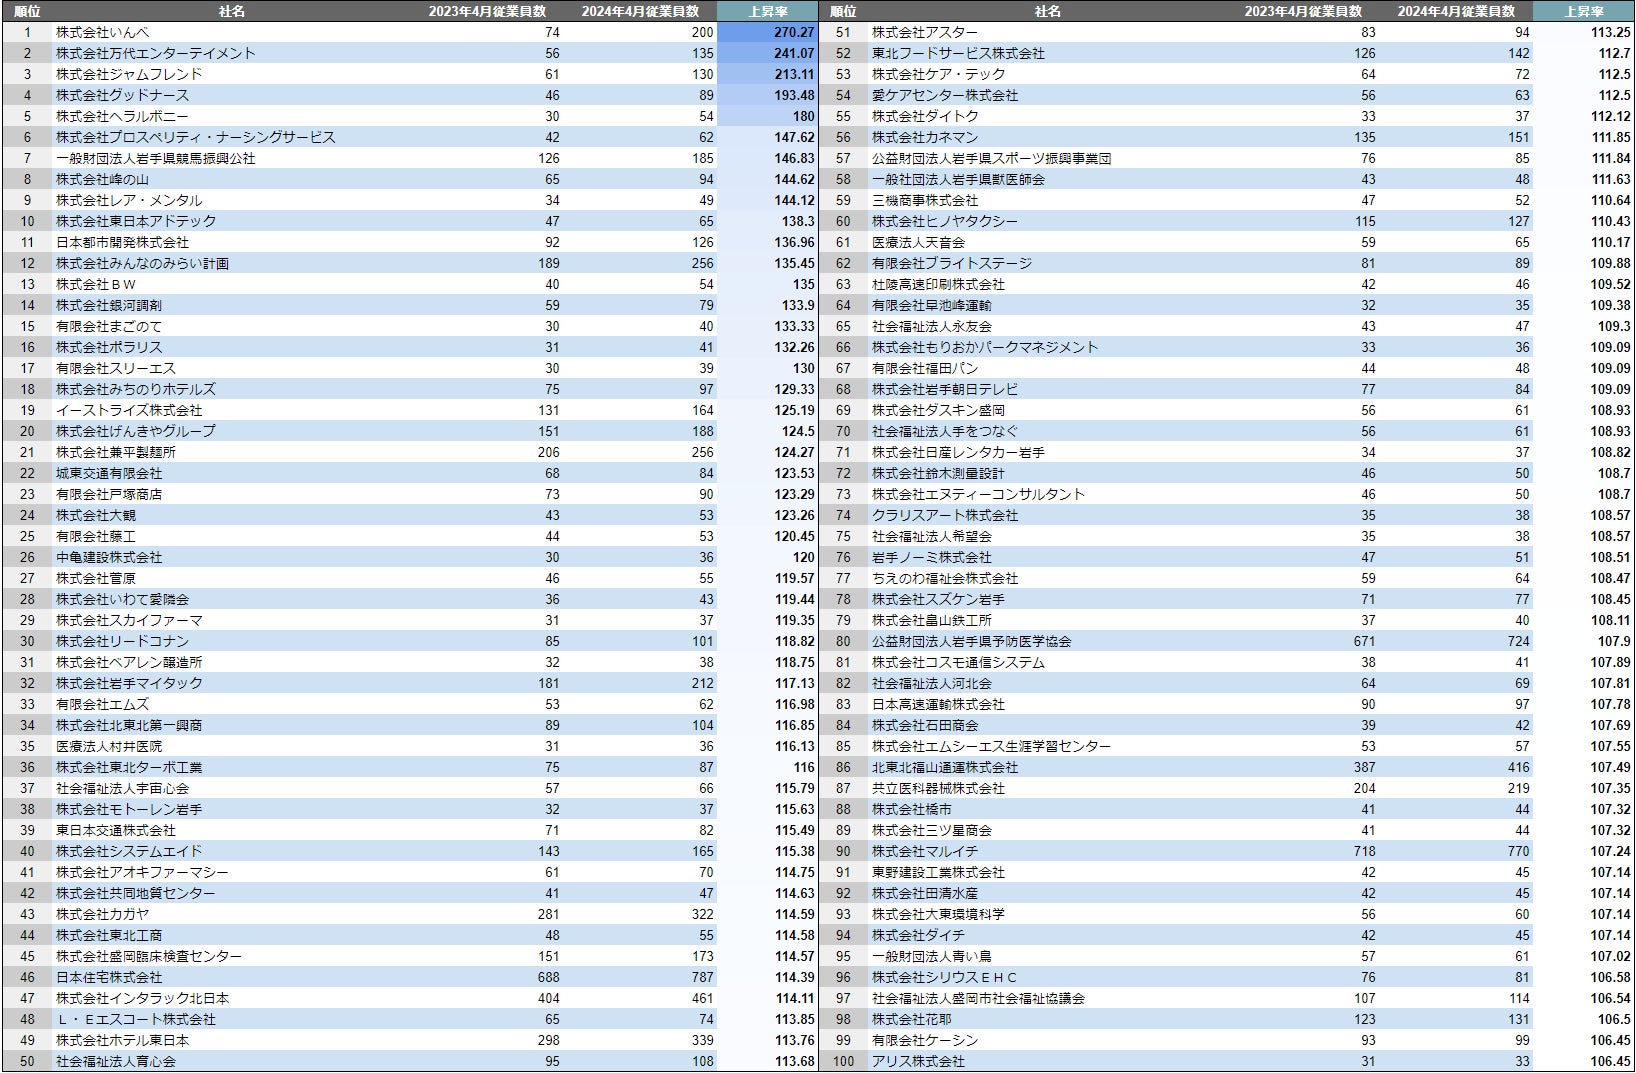
Task: Select 株式会社プロスペリティ・ナーシングサービス
Action: pyautogui.click(x=196, y=137)
